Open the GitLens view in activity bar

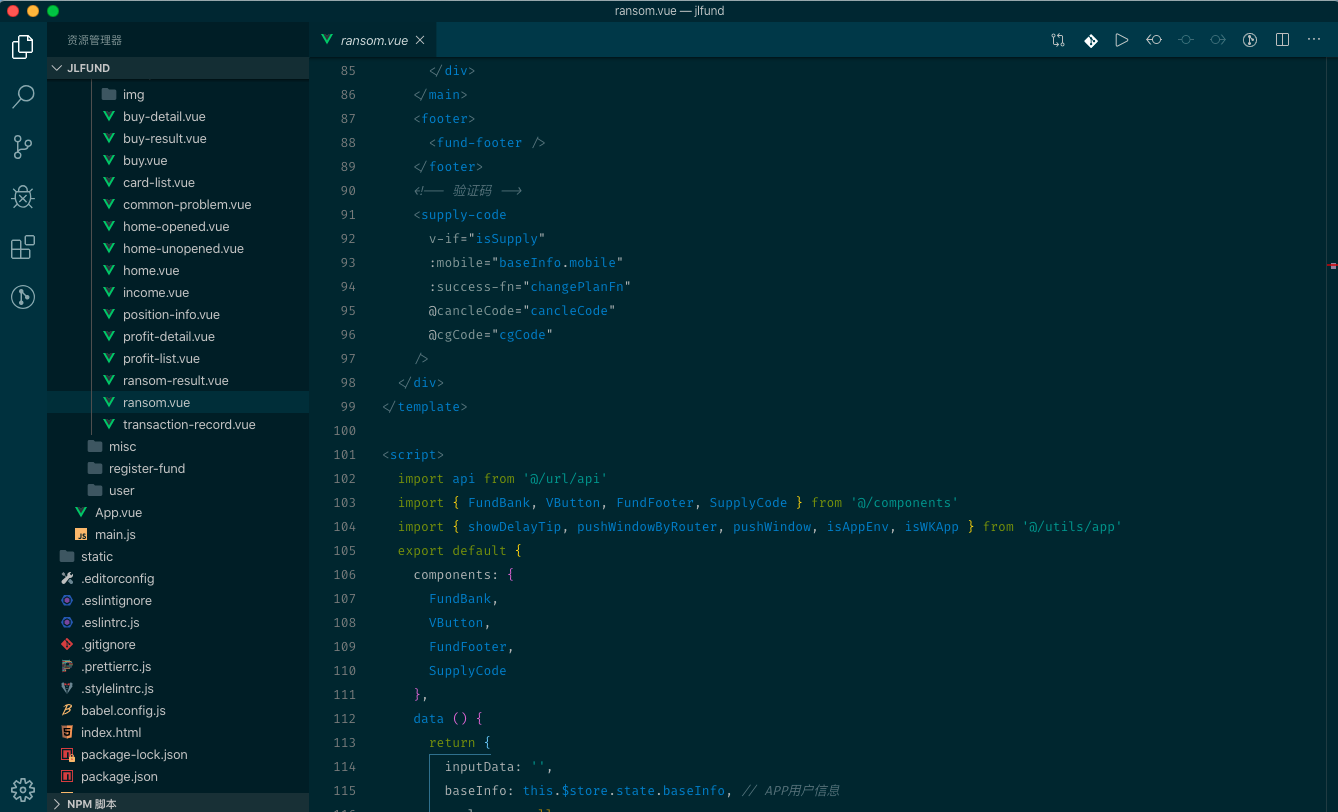pyautogui.click(x=23, y=297)
